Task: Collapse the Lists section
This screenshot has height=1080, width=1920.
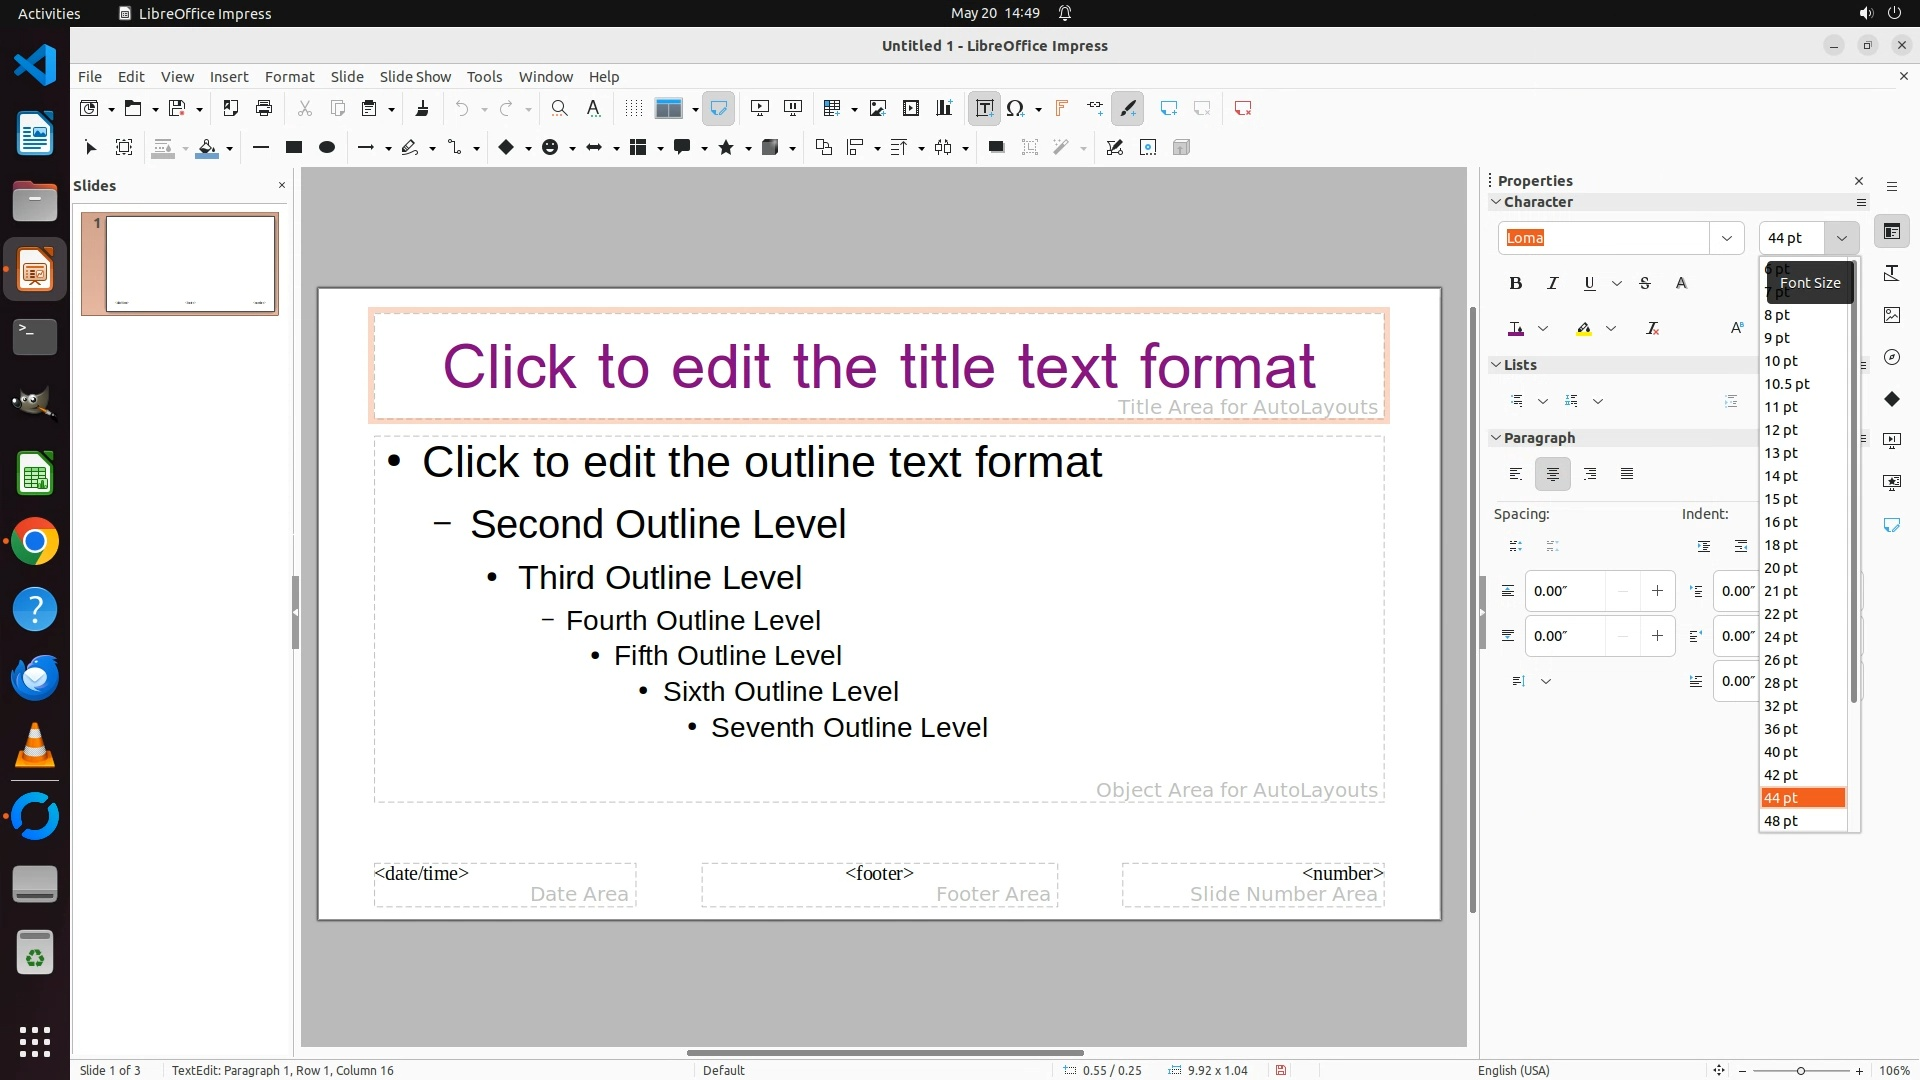Action: tap(1496, 365)
